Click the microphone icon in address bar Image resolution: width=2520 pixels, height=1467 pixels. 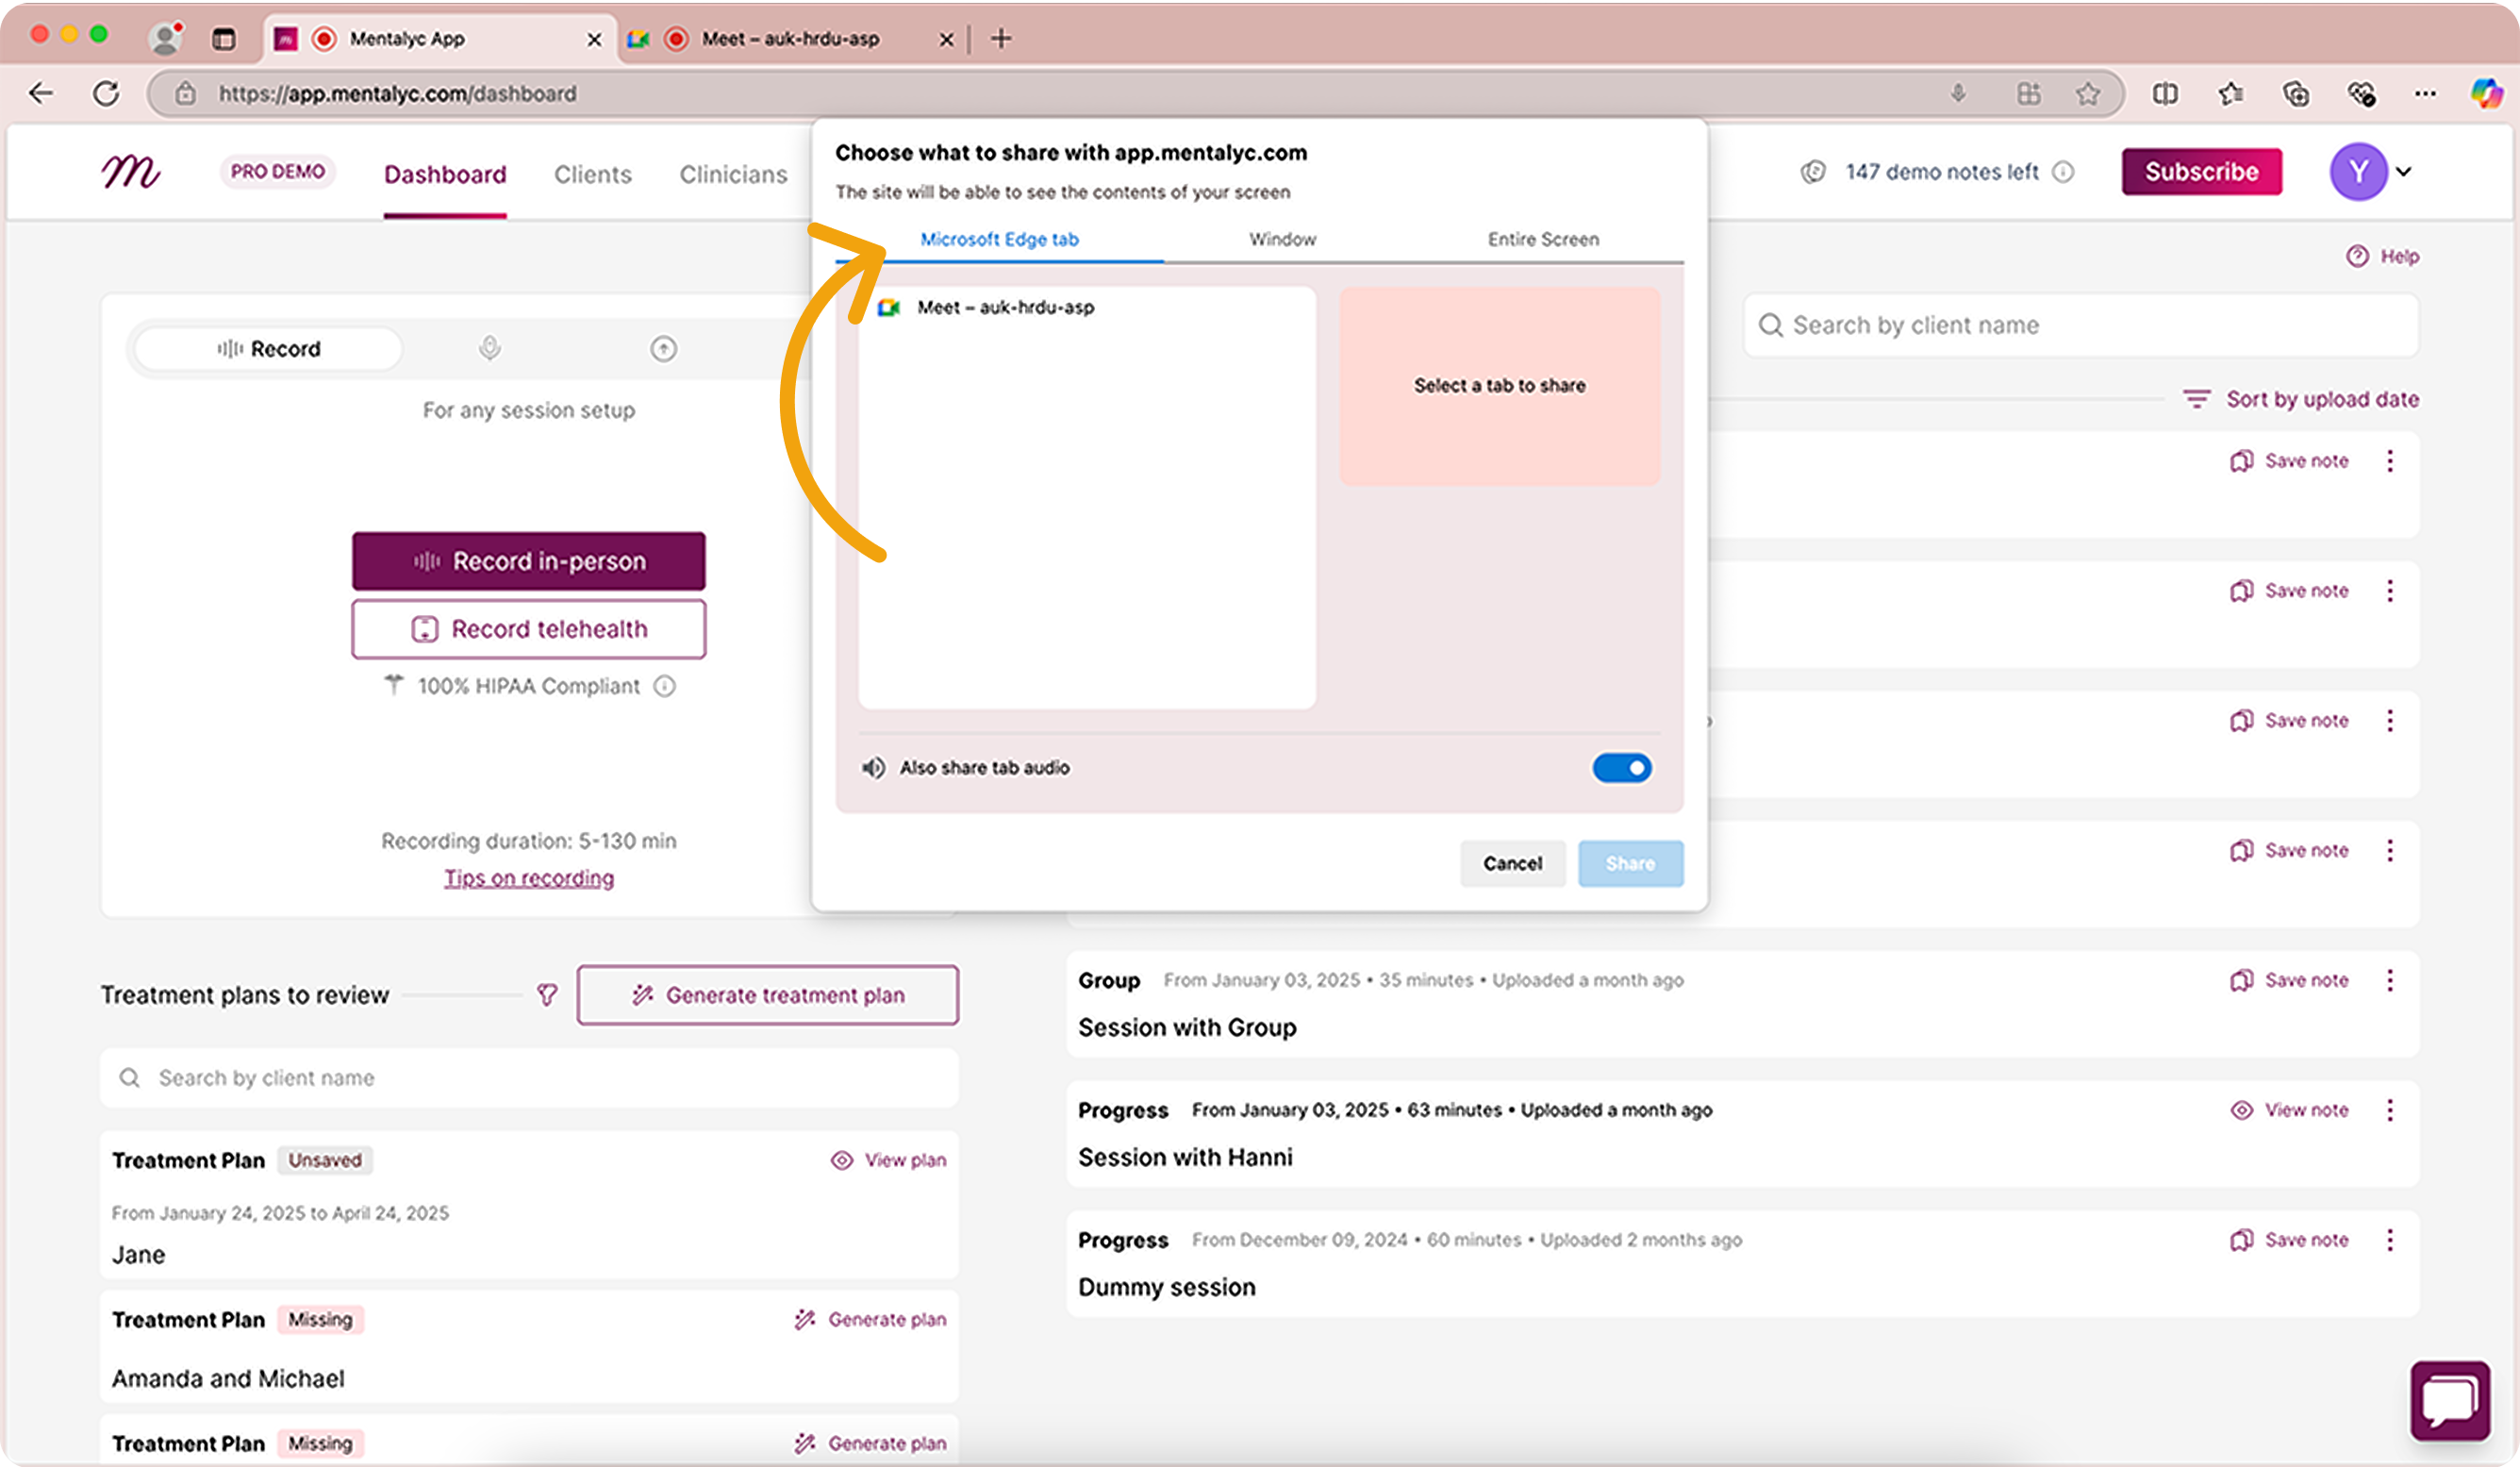[x=1958, y=94]
